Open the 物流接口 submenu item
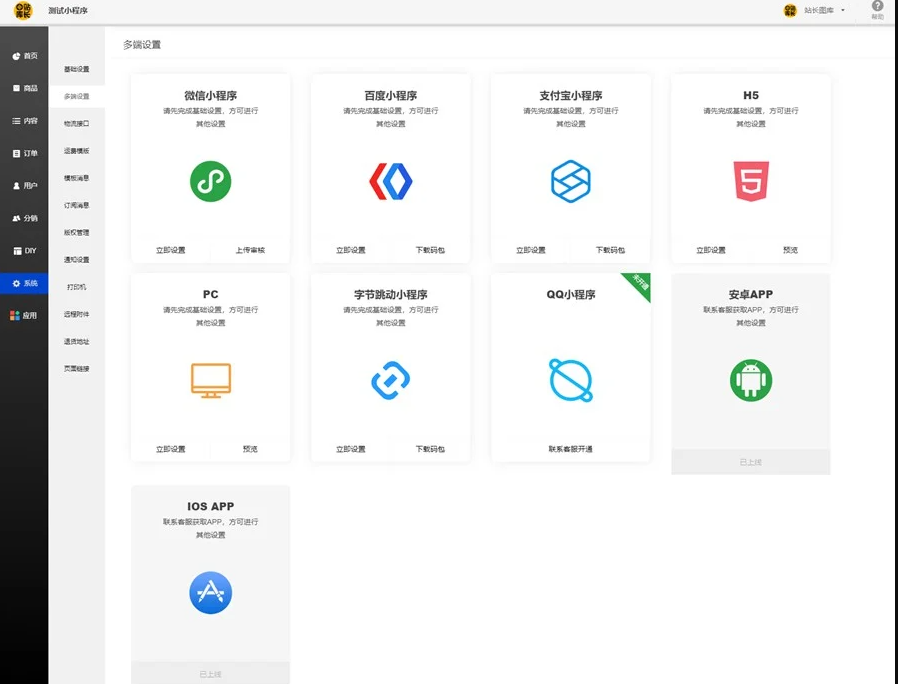 pos(77,124)
